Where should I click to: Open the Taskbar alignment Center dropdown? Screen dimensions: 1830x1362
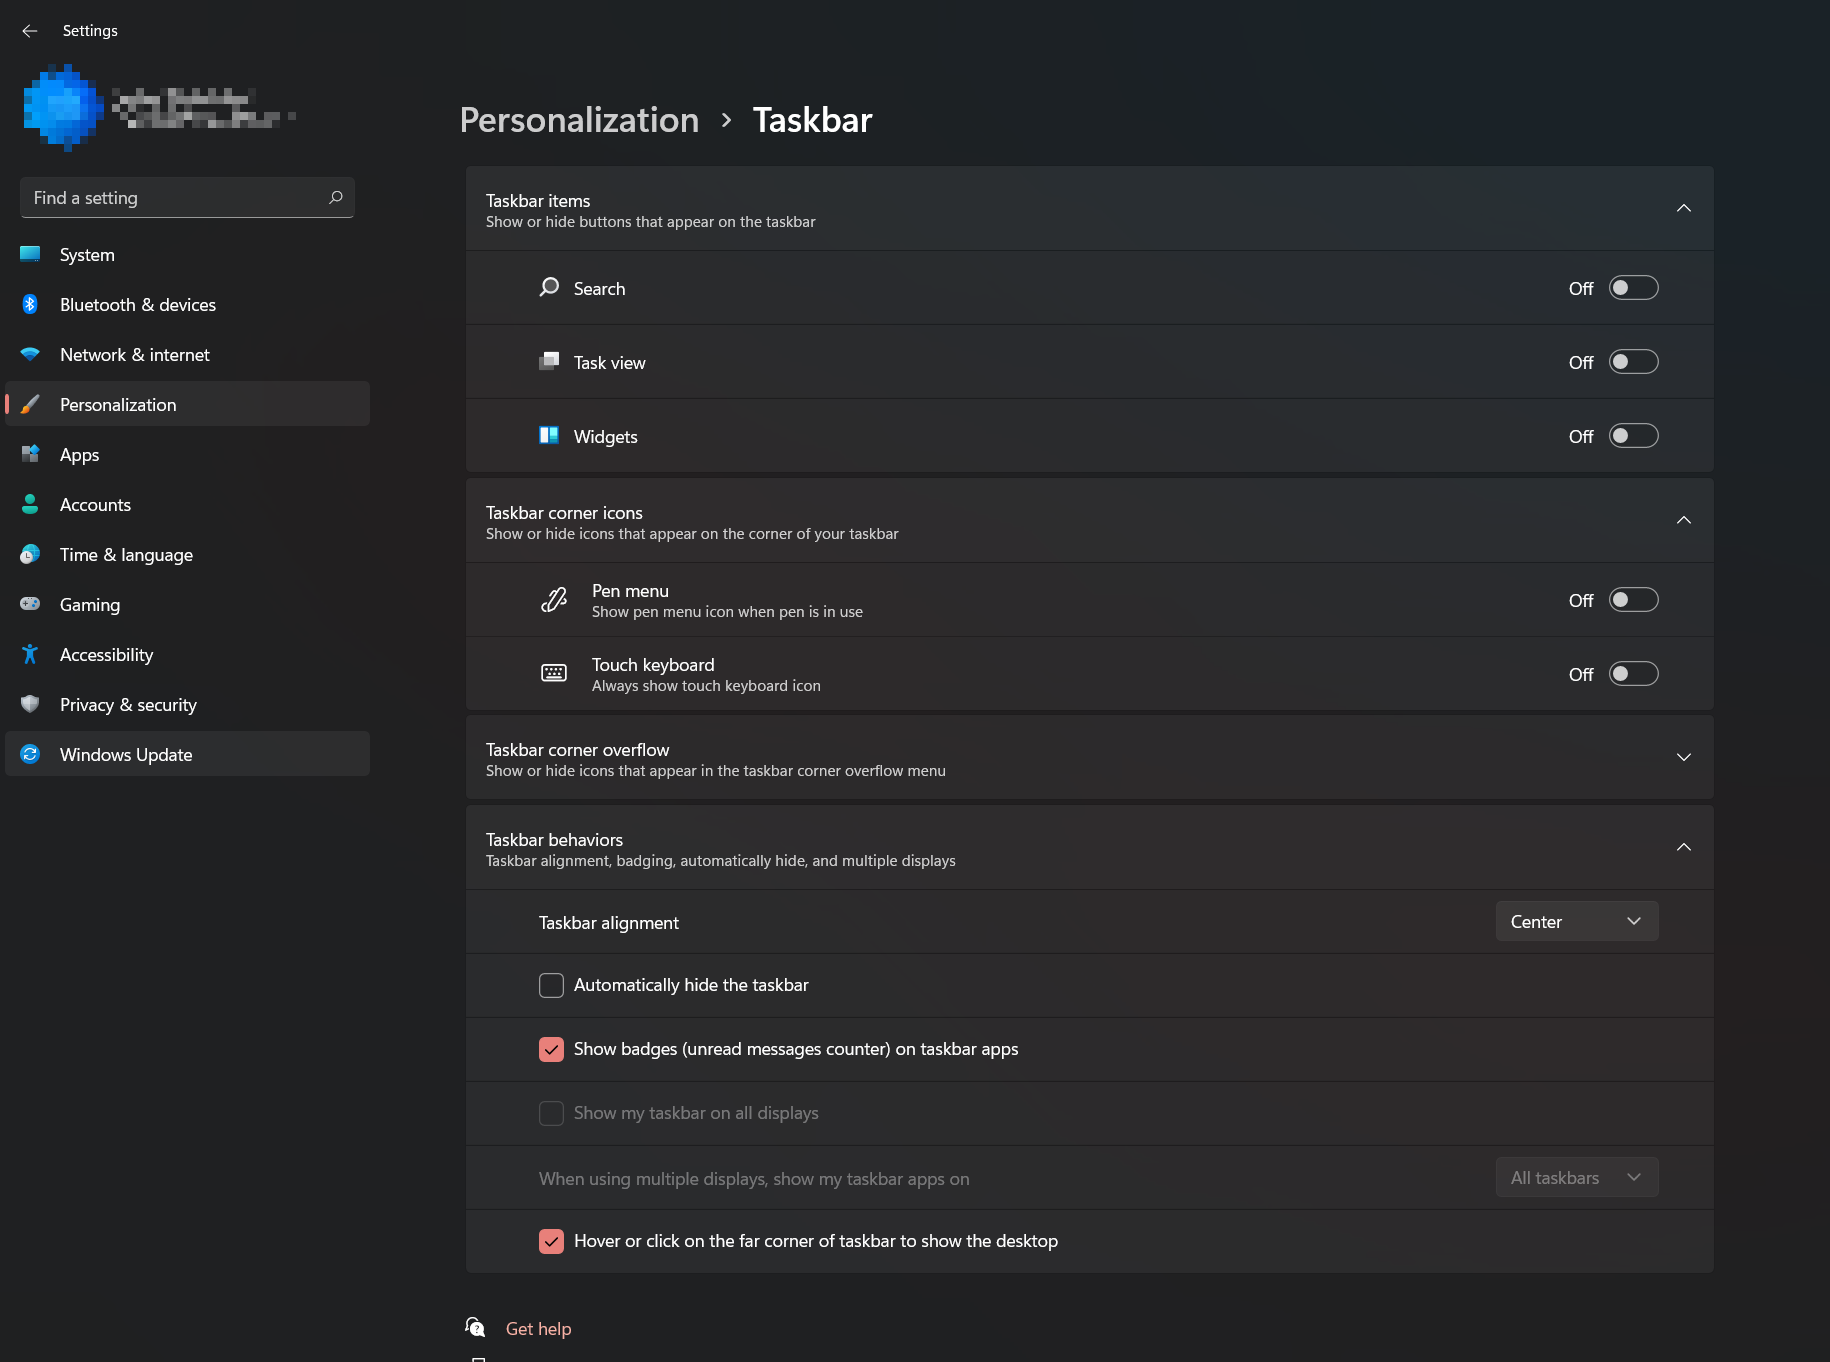tap(1577, 921)
